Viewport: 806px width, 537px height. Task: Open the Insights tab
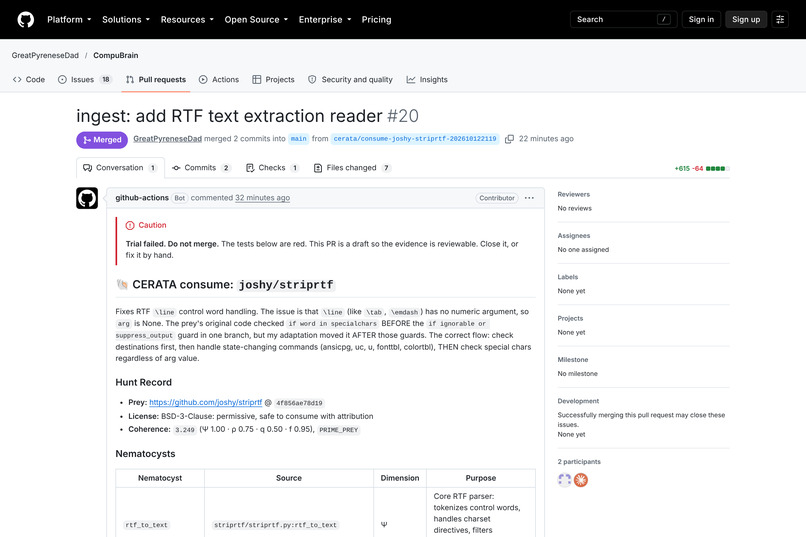[427, 80]
